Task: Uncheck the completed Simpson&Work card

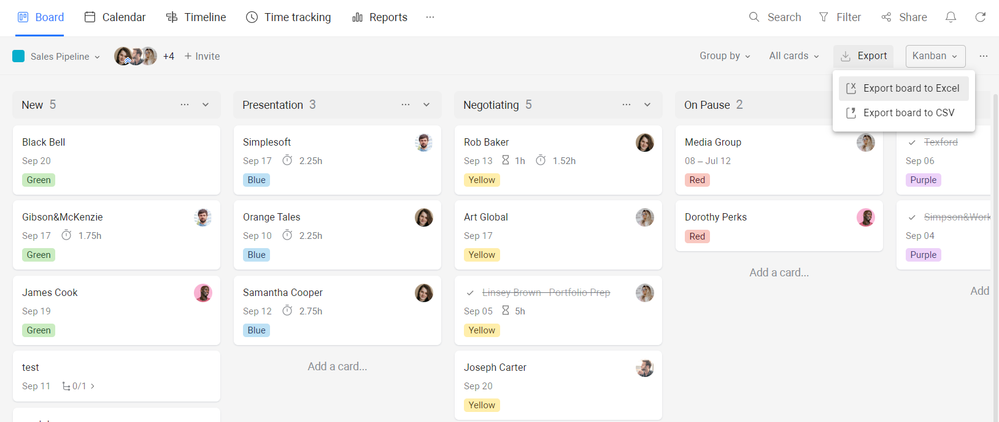Action: pos(912,217)
